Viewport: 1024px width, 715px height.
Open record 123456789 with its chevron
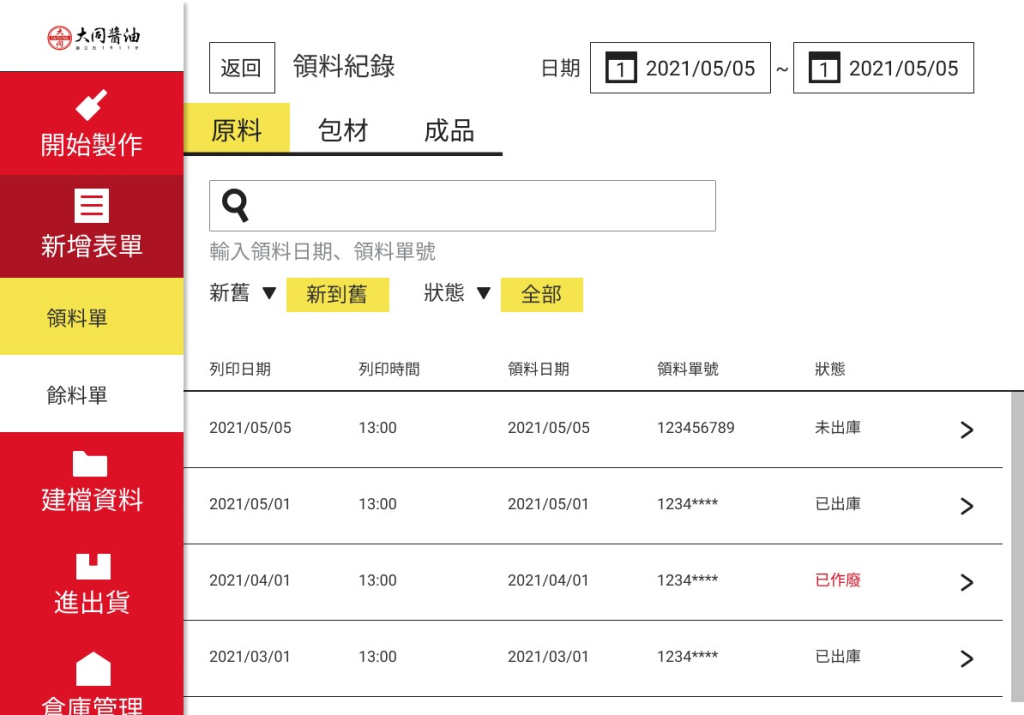(x=966, y=430)
